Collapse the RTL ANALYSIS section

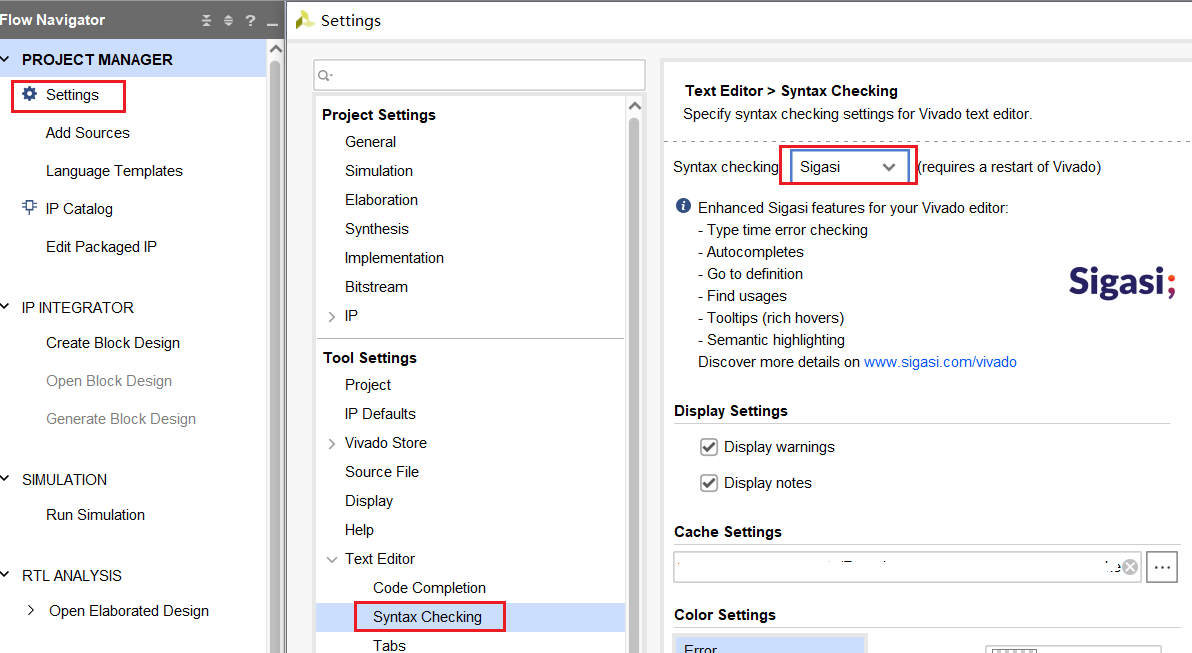click(5, 575)
